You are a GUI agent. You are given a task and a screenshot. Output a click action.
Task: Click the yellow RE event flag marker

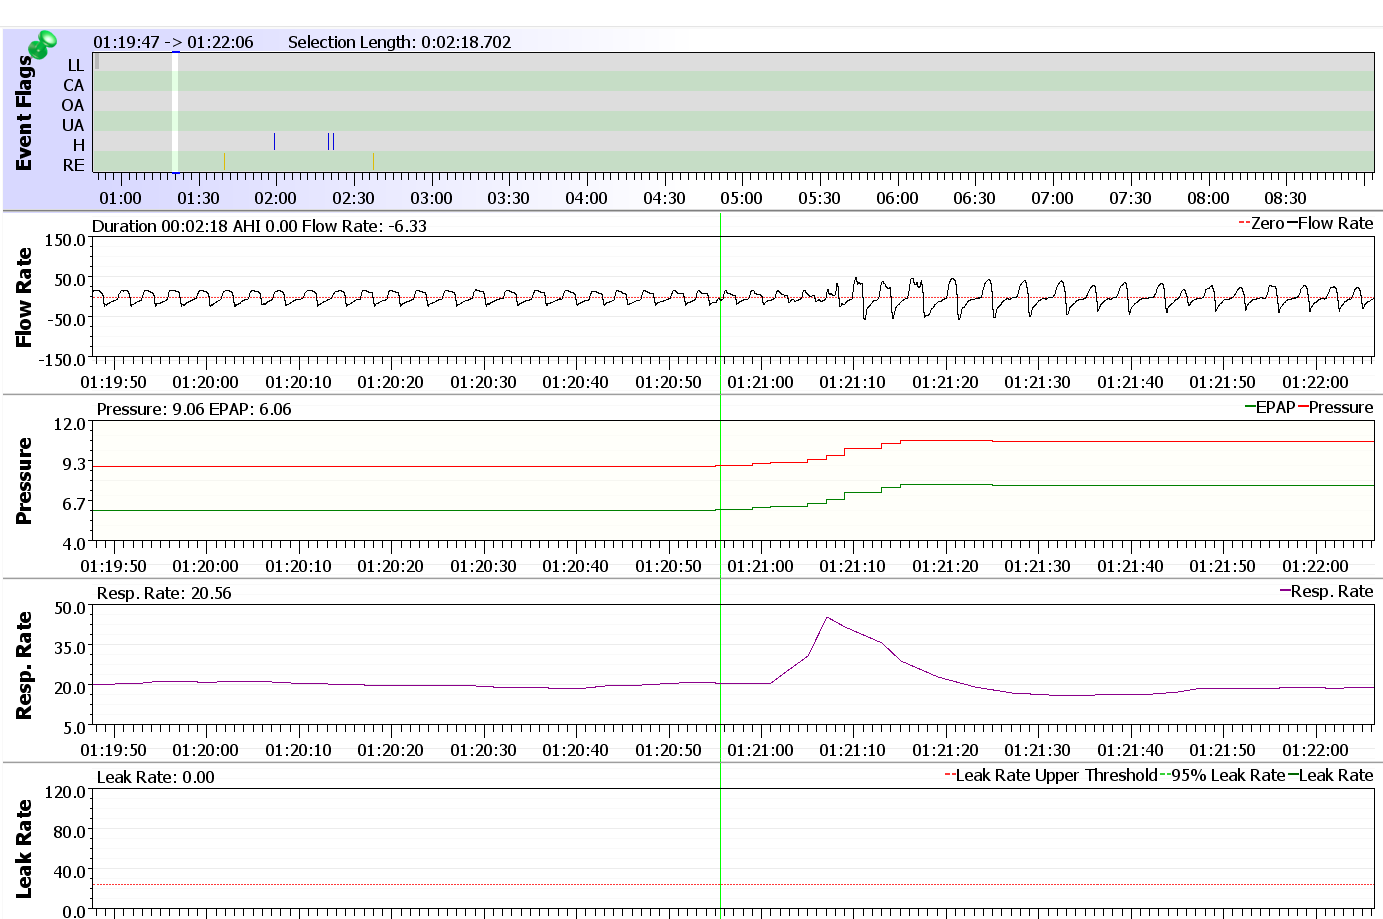(224, 161)
